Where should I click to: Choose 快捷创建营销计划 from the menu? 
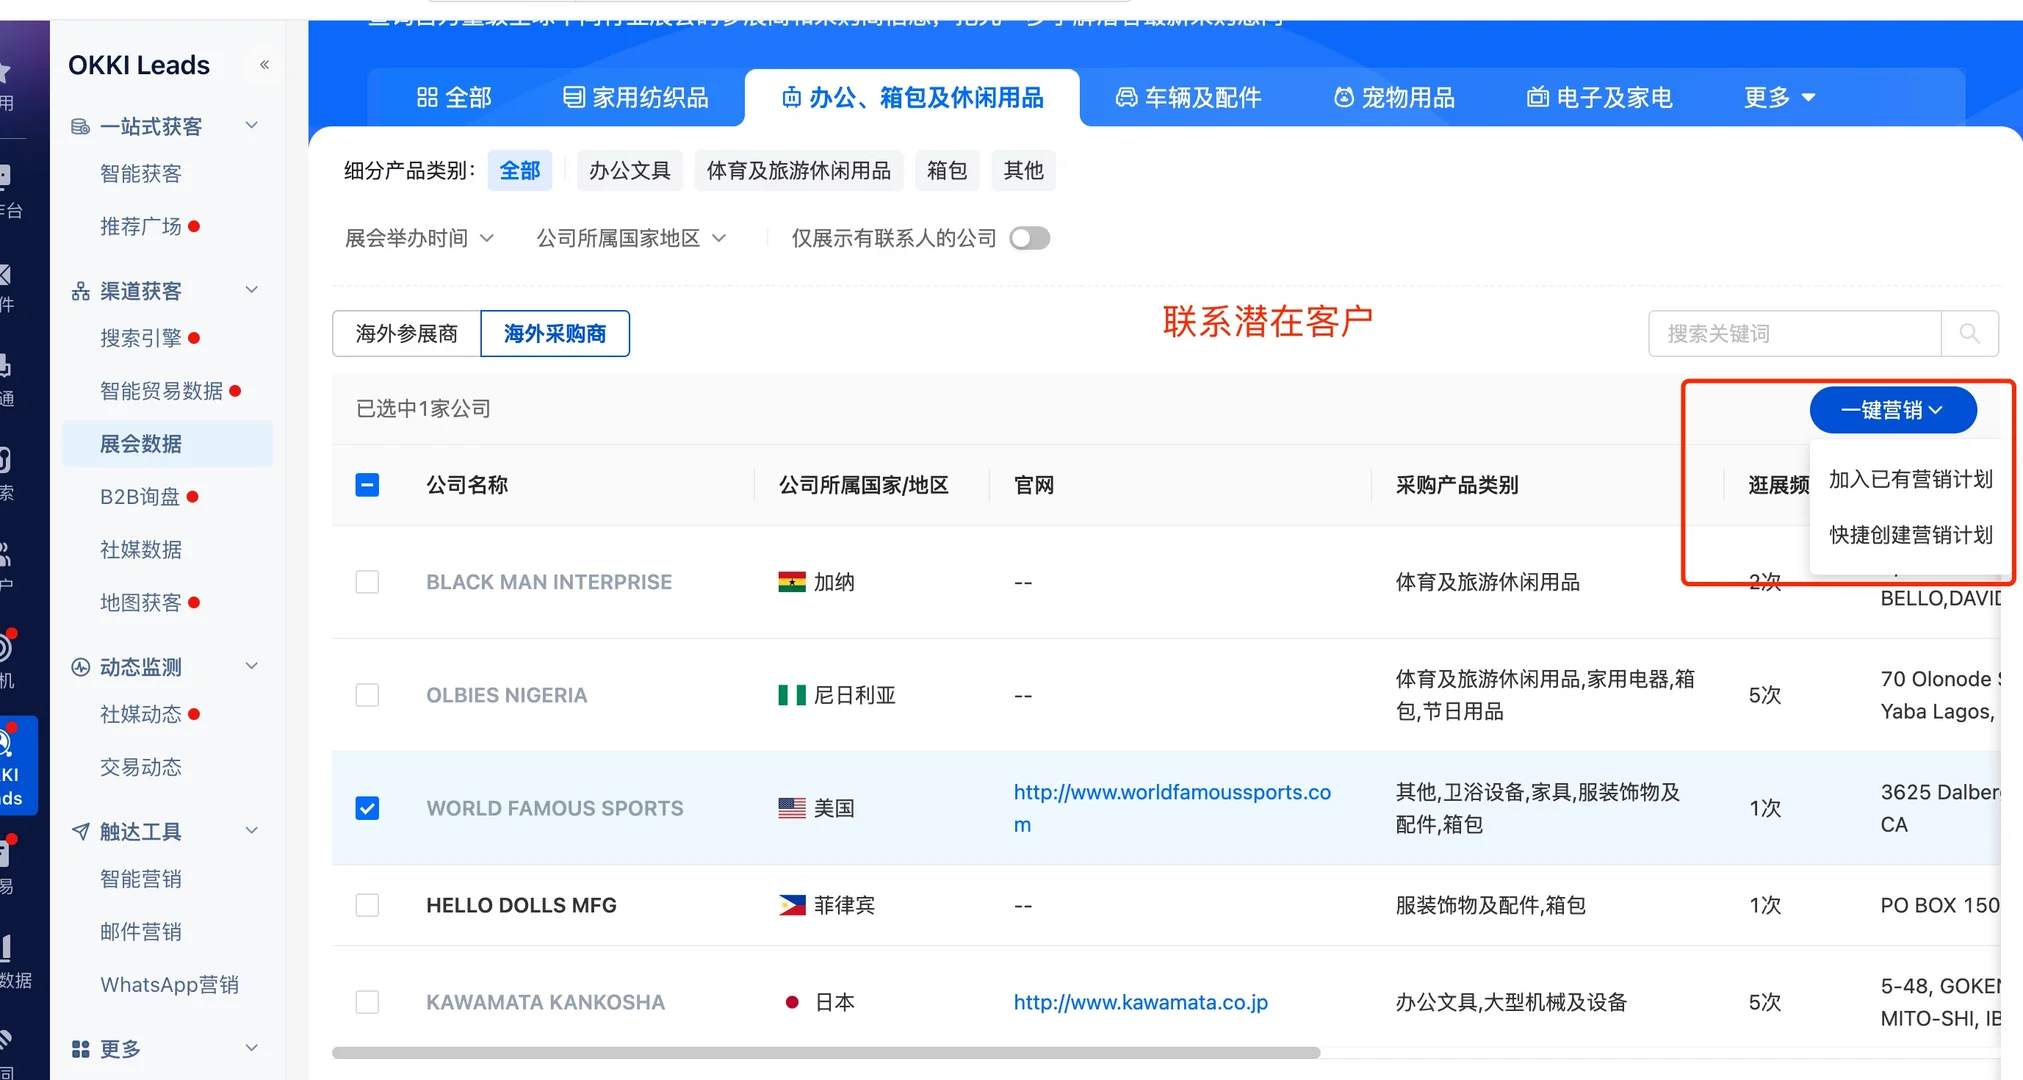pos(1911,534)
